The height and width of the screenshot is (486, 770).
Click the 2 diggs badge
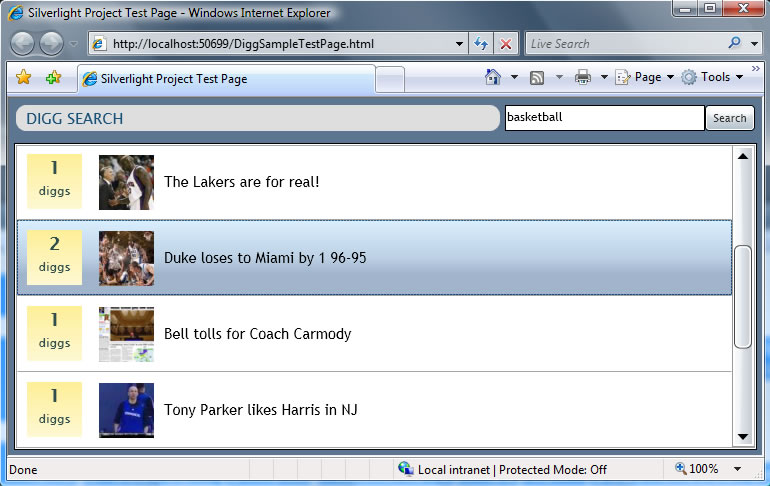point(55,258)
